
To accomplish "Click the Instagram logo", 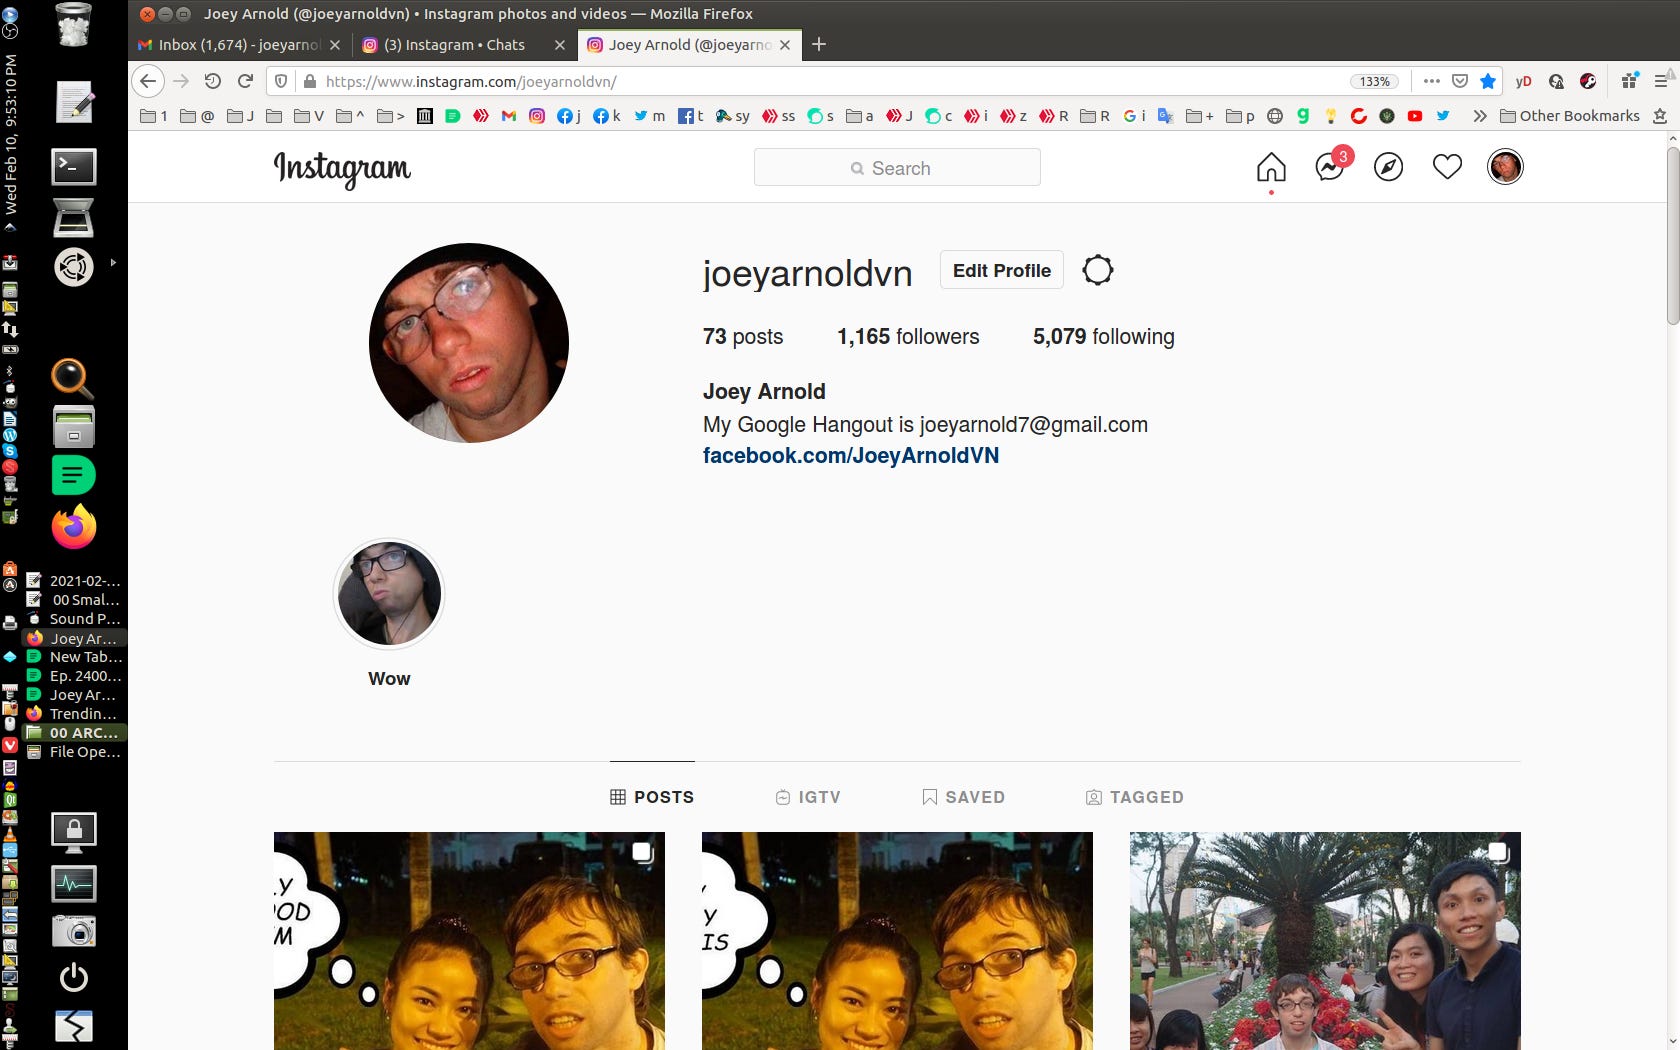I will point(342,169).
